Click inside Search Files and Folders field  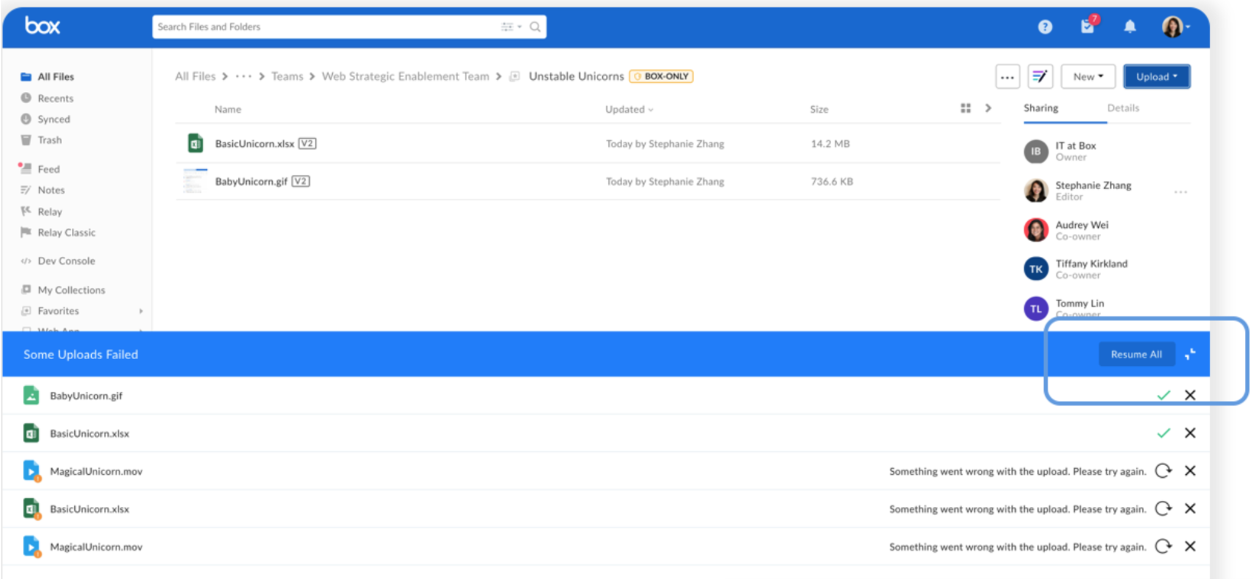325,27
